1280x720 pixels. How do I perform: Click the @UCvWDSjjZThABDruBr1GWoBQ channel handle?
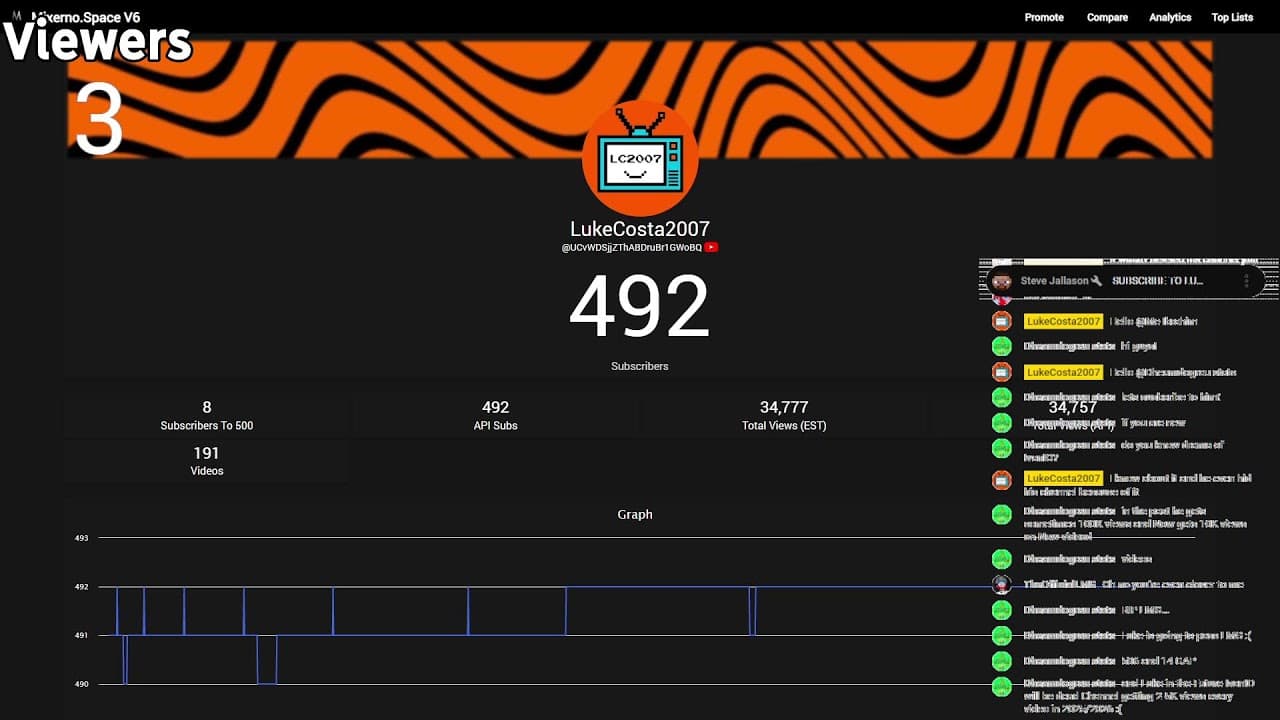[631, 247]
